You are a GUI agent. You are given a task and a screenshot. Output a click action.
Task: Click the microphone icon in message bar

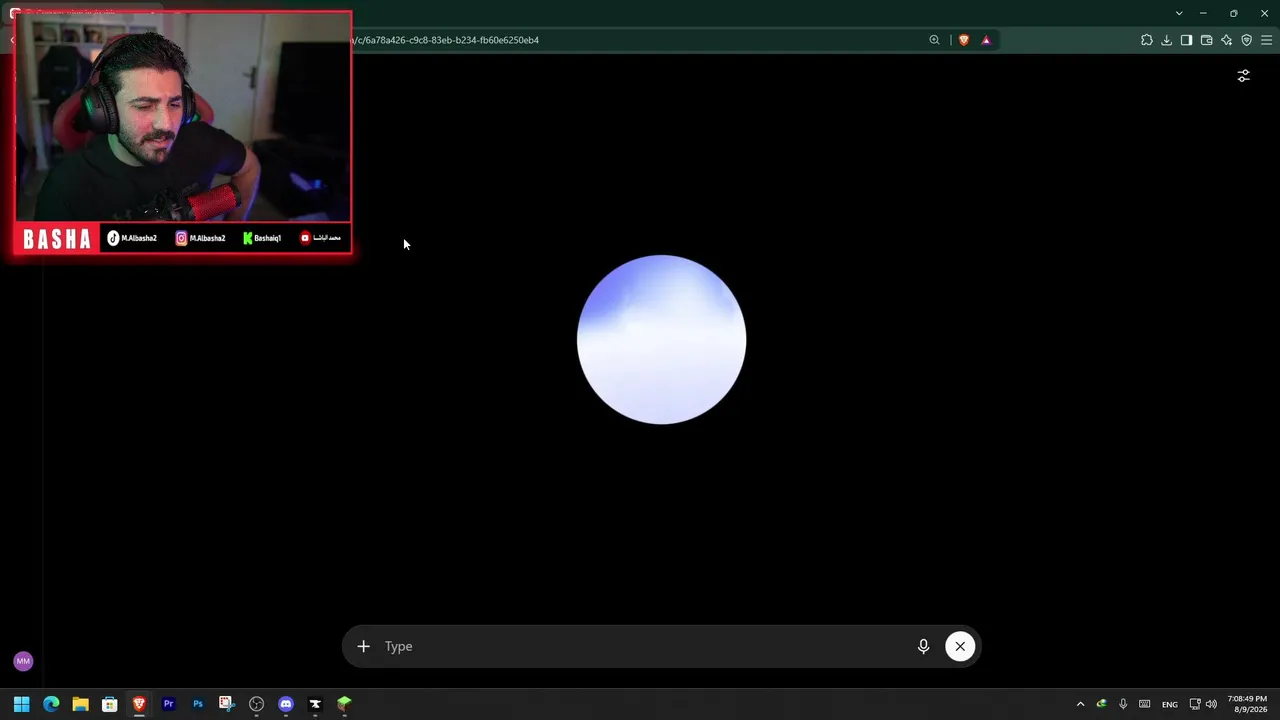click(923, 647)
